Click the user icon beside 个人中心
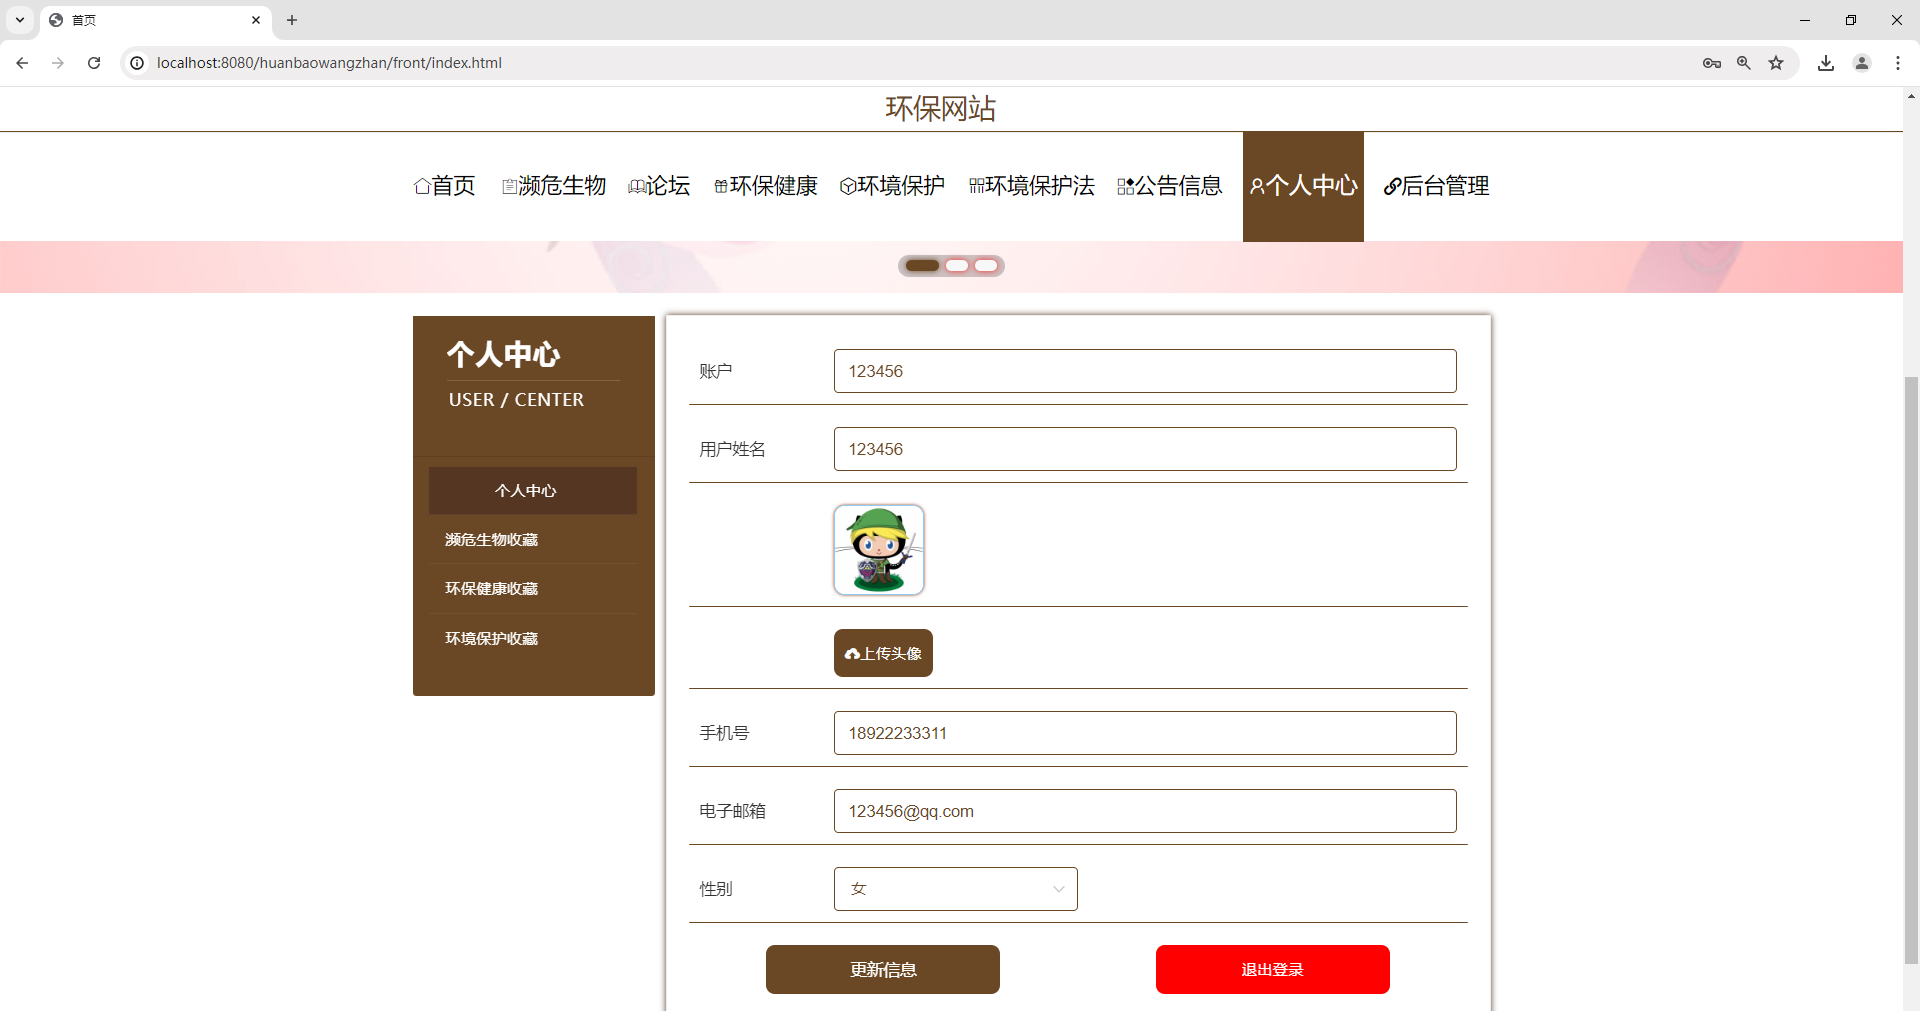The width and height of the screenshot is (1920, 1011). pyautogui.click(x=1256, y=186)
